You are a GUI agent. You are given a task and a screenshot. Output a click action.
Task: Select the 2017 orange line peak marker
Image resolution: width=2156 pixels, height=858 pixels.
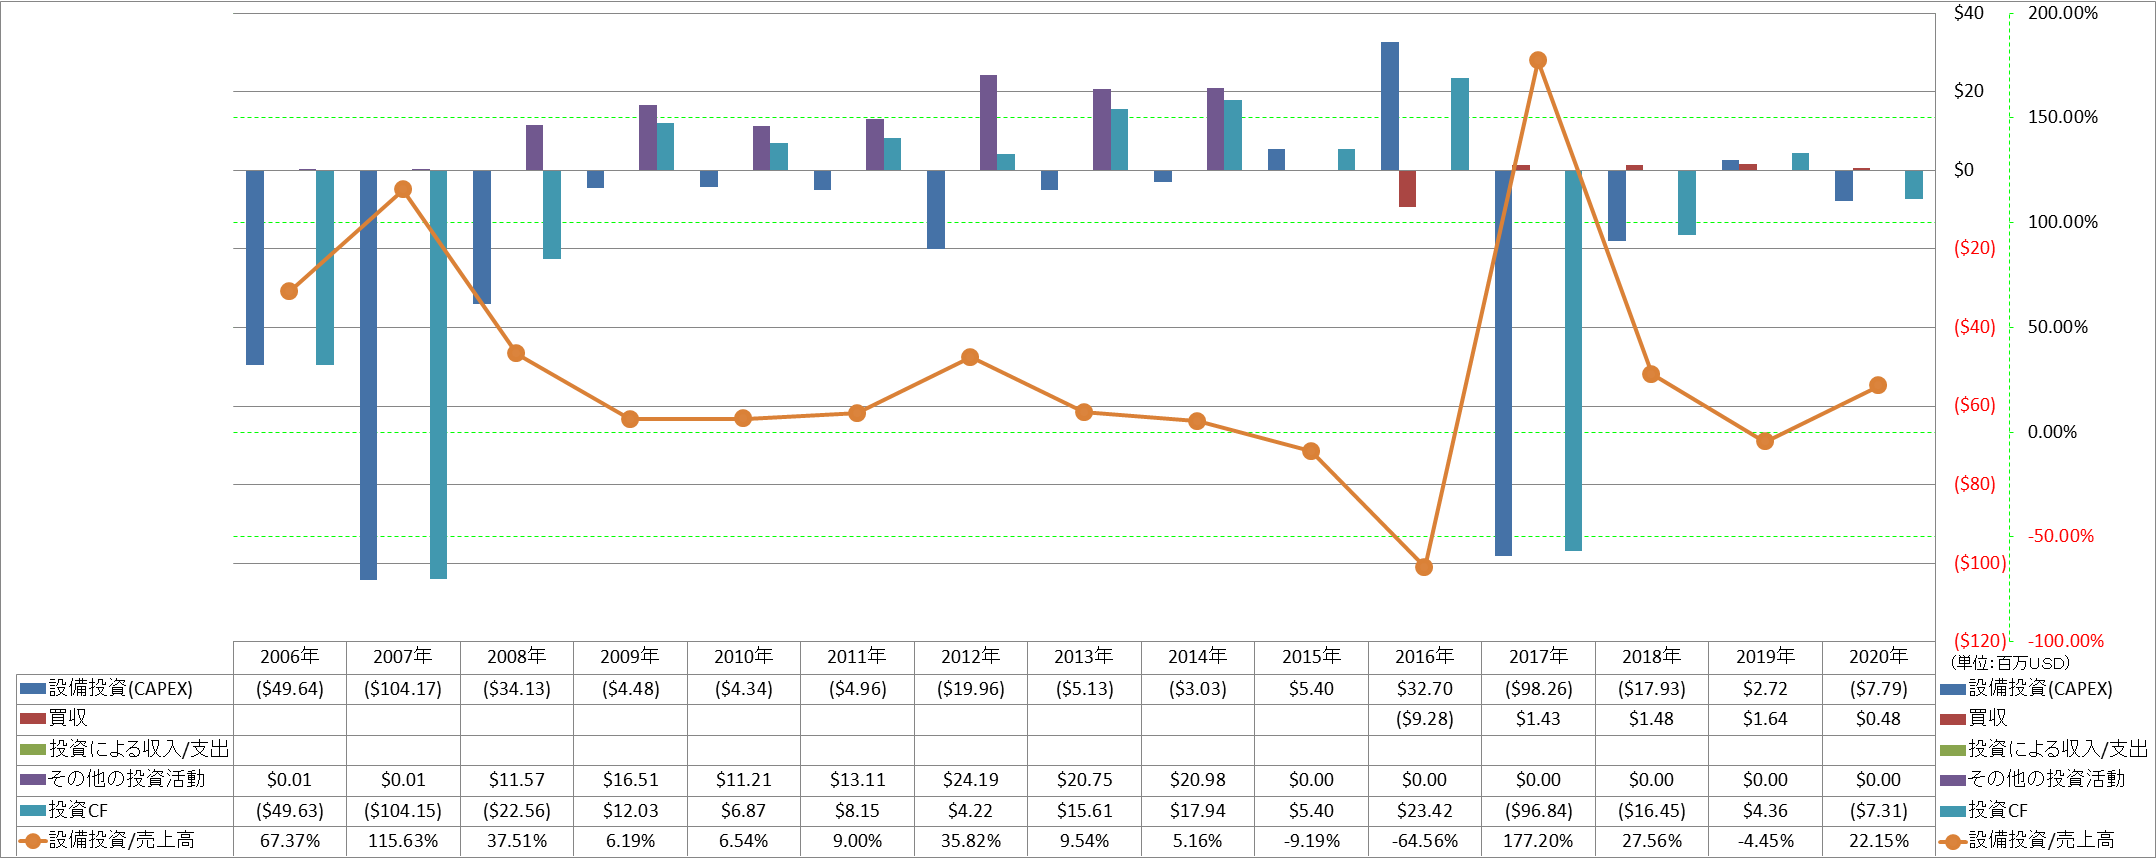(x=1538, y=60)
